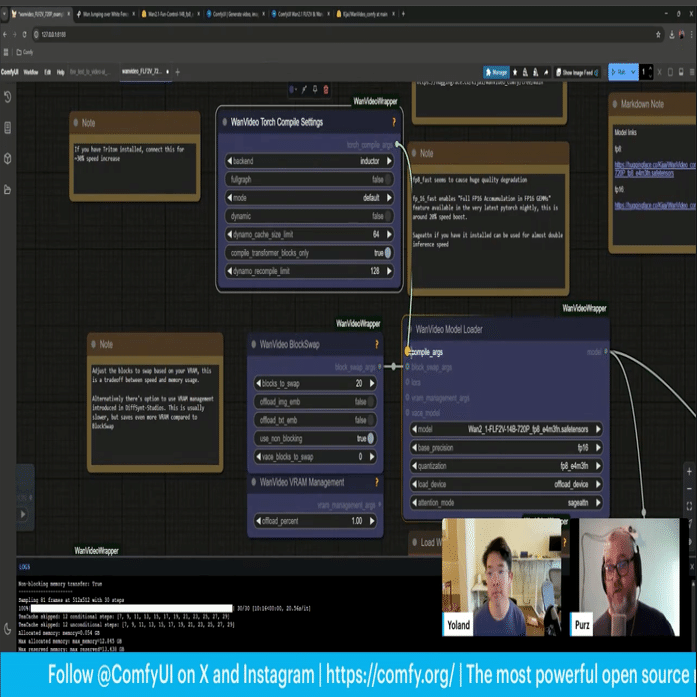Increase blocks_to_swap value with right arrow

pos(372,383)
